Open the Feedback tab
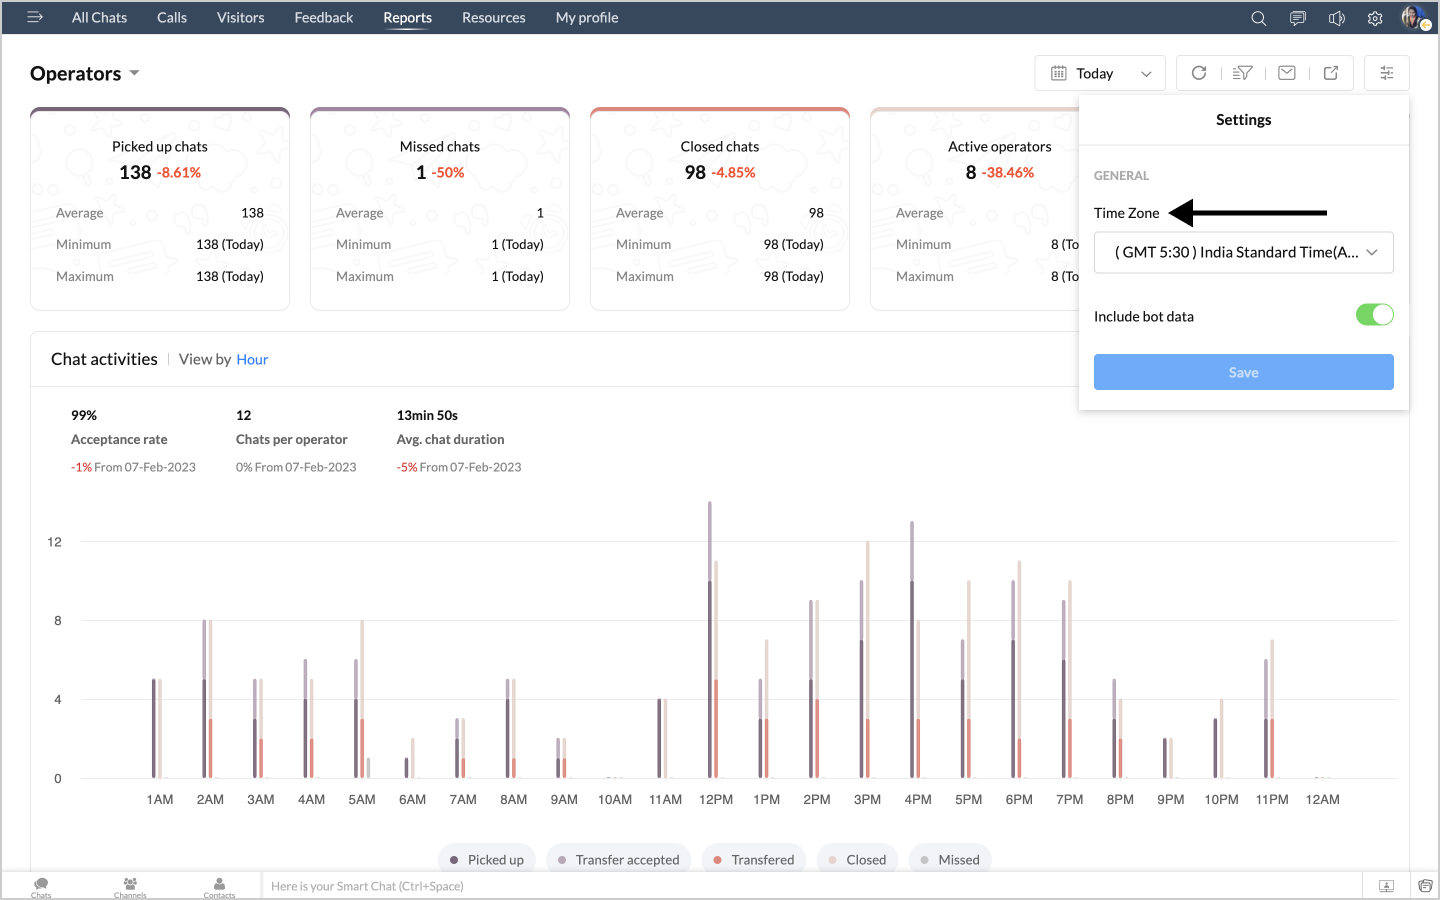 (x=323, y=18)
